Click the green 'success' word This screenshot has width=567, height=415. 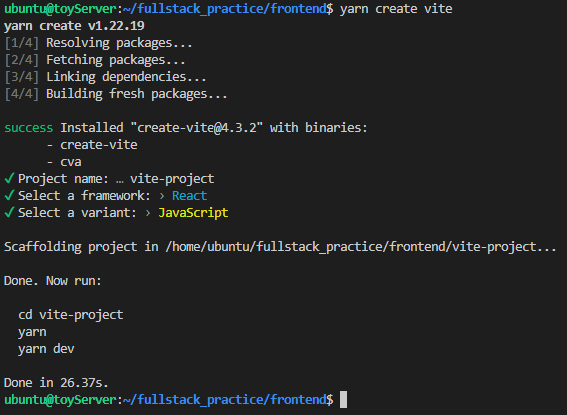pos(29,128)
